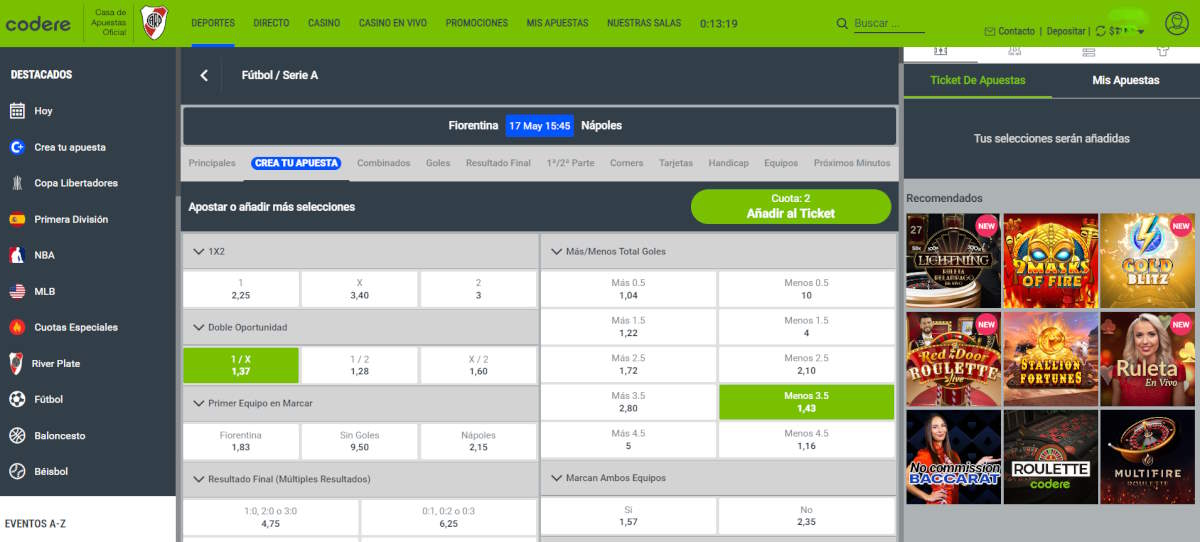Switch to the Mis Apuestas tab
The width and height of the screenshot is (1200, 542).
[1125, 80]
